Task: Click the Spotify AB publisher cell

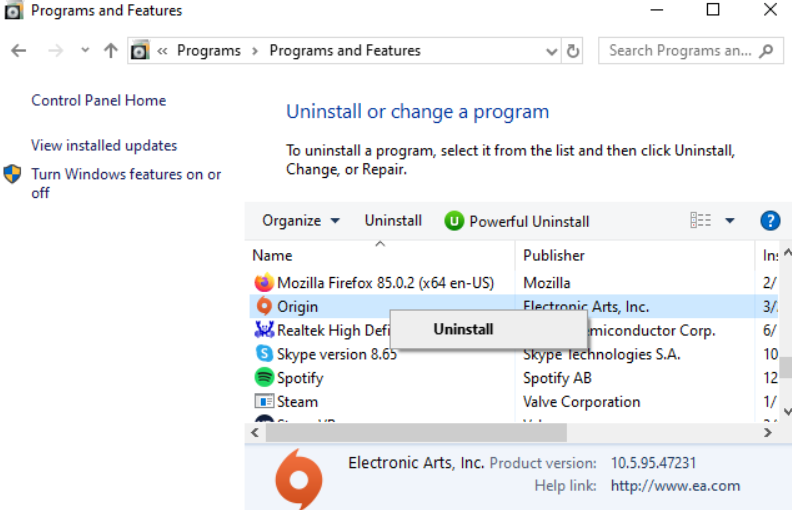Action: pyautogui.click(x=557, y=378)
